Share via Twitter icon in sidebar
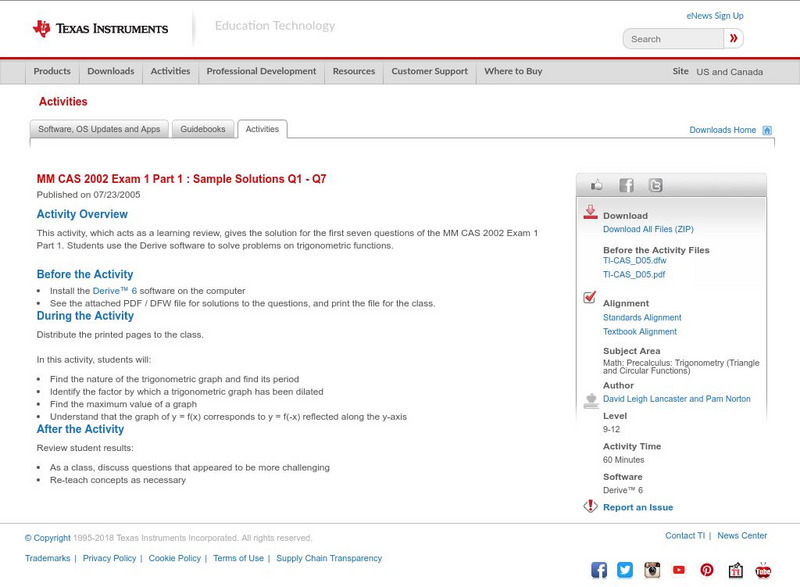 (x=655, y=185)
